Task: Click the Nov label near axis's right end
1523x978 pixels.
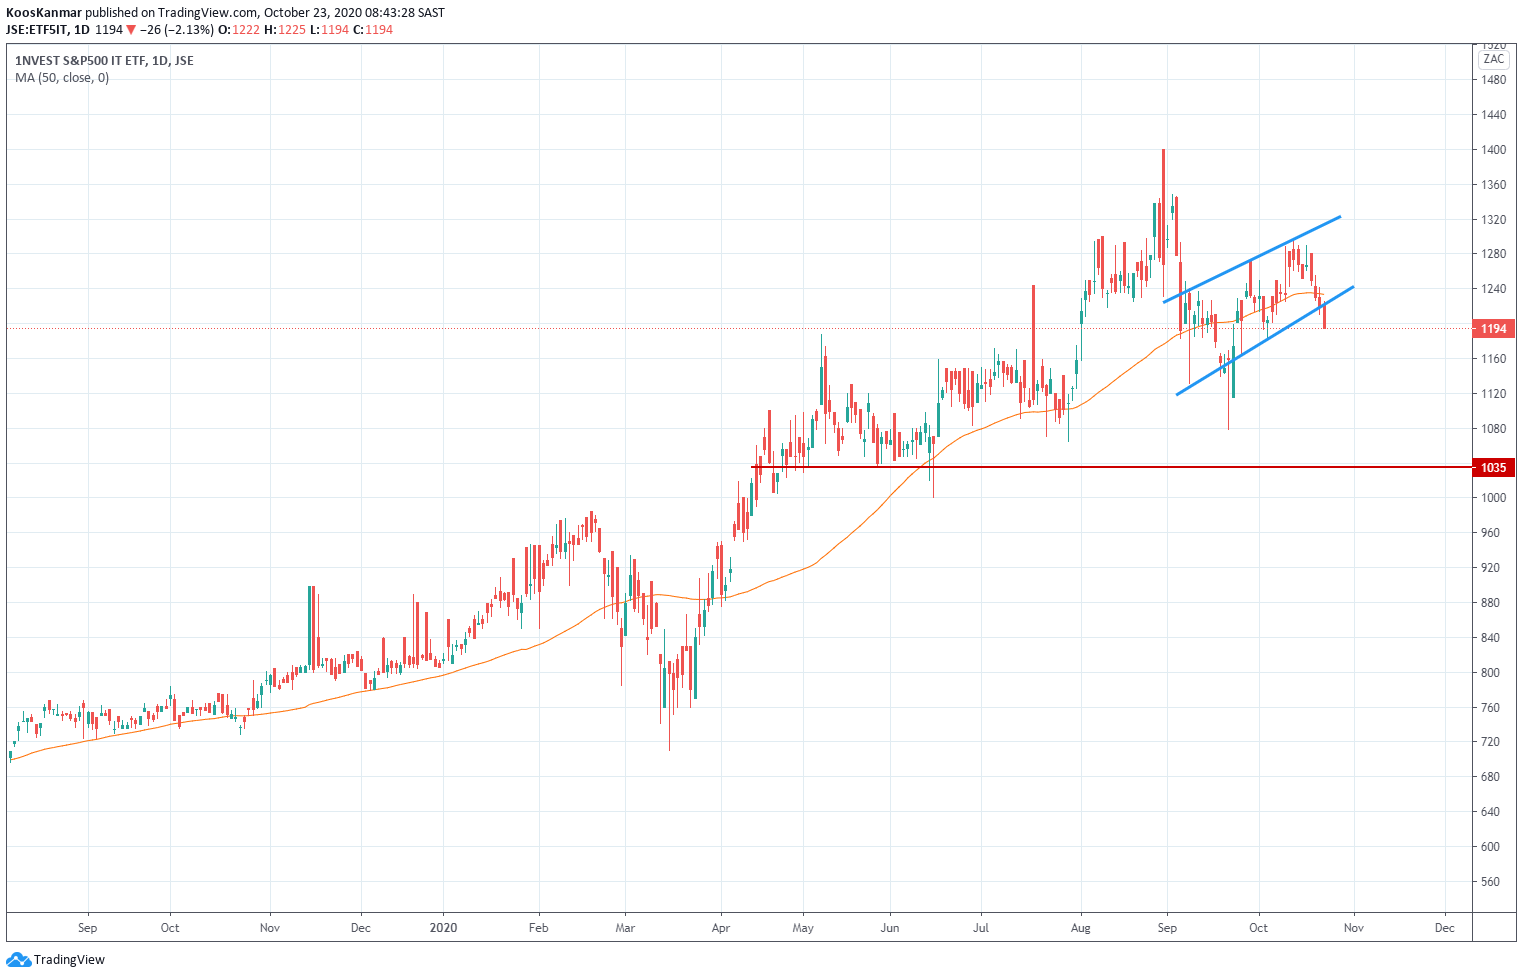Action: coord(1354,928)
